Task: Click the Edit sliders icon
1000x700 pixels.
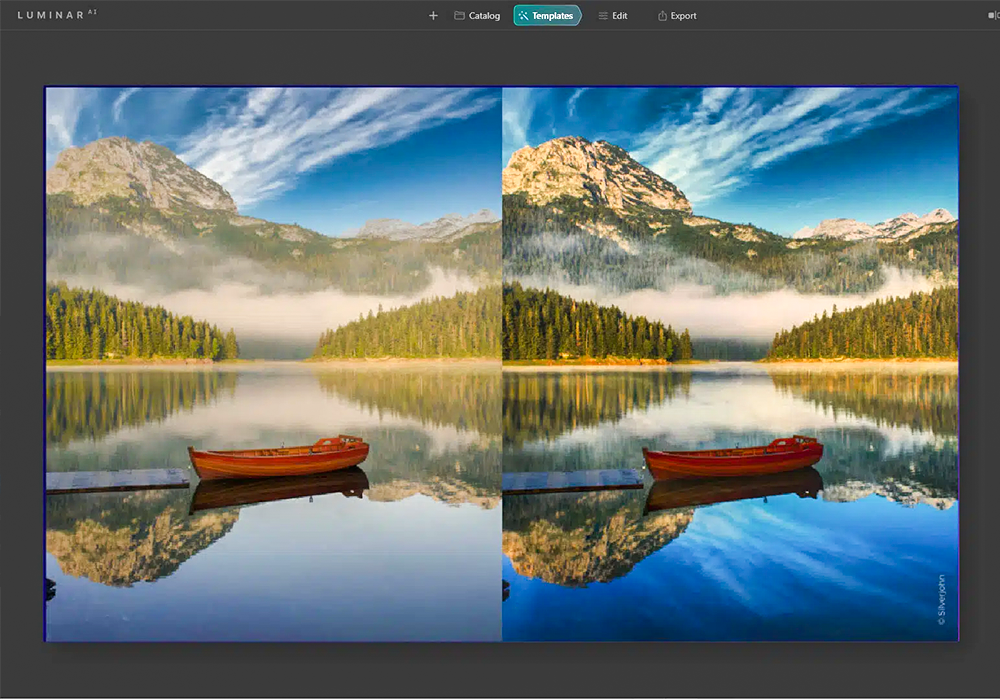Action: (602, 16)
